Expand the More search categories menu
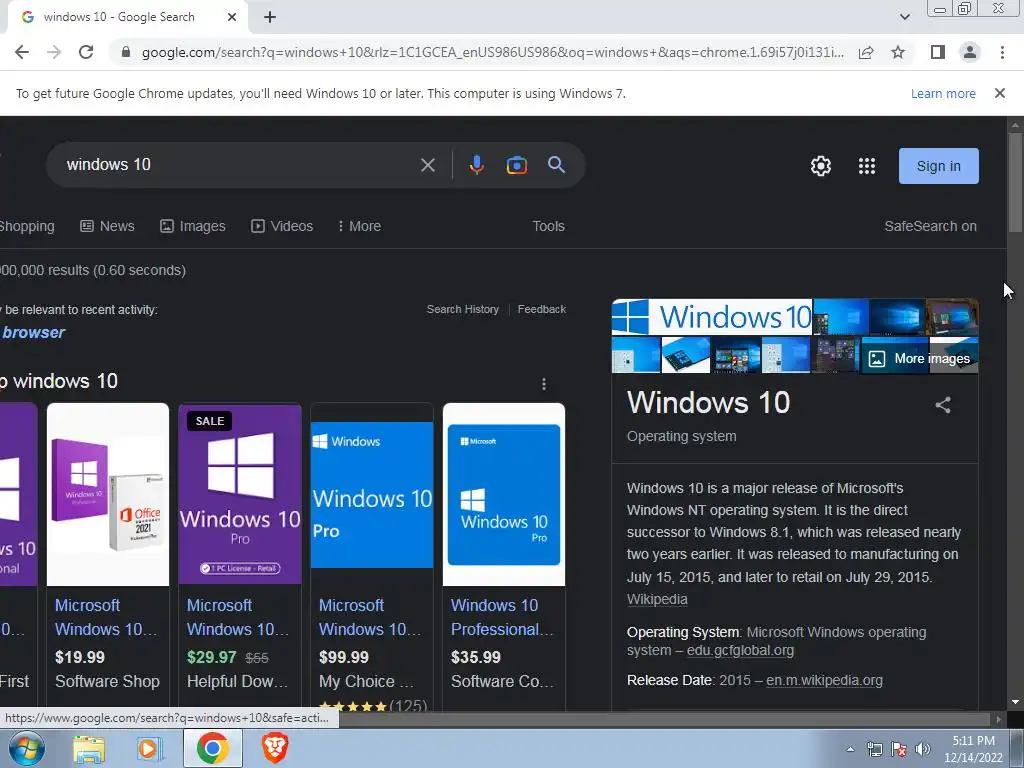The width and height of the screenshot is (1024, 768). pos(359,226)
